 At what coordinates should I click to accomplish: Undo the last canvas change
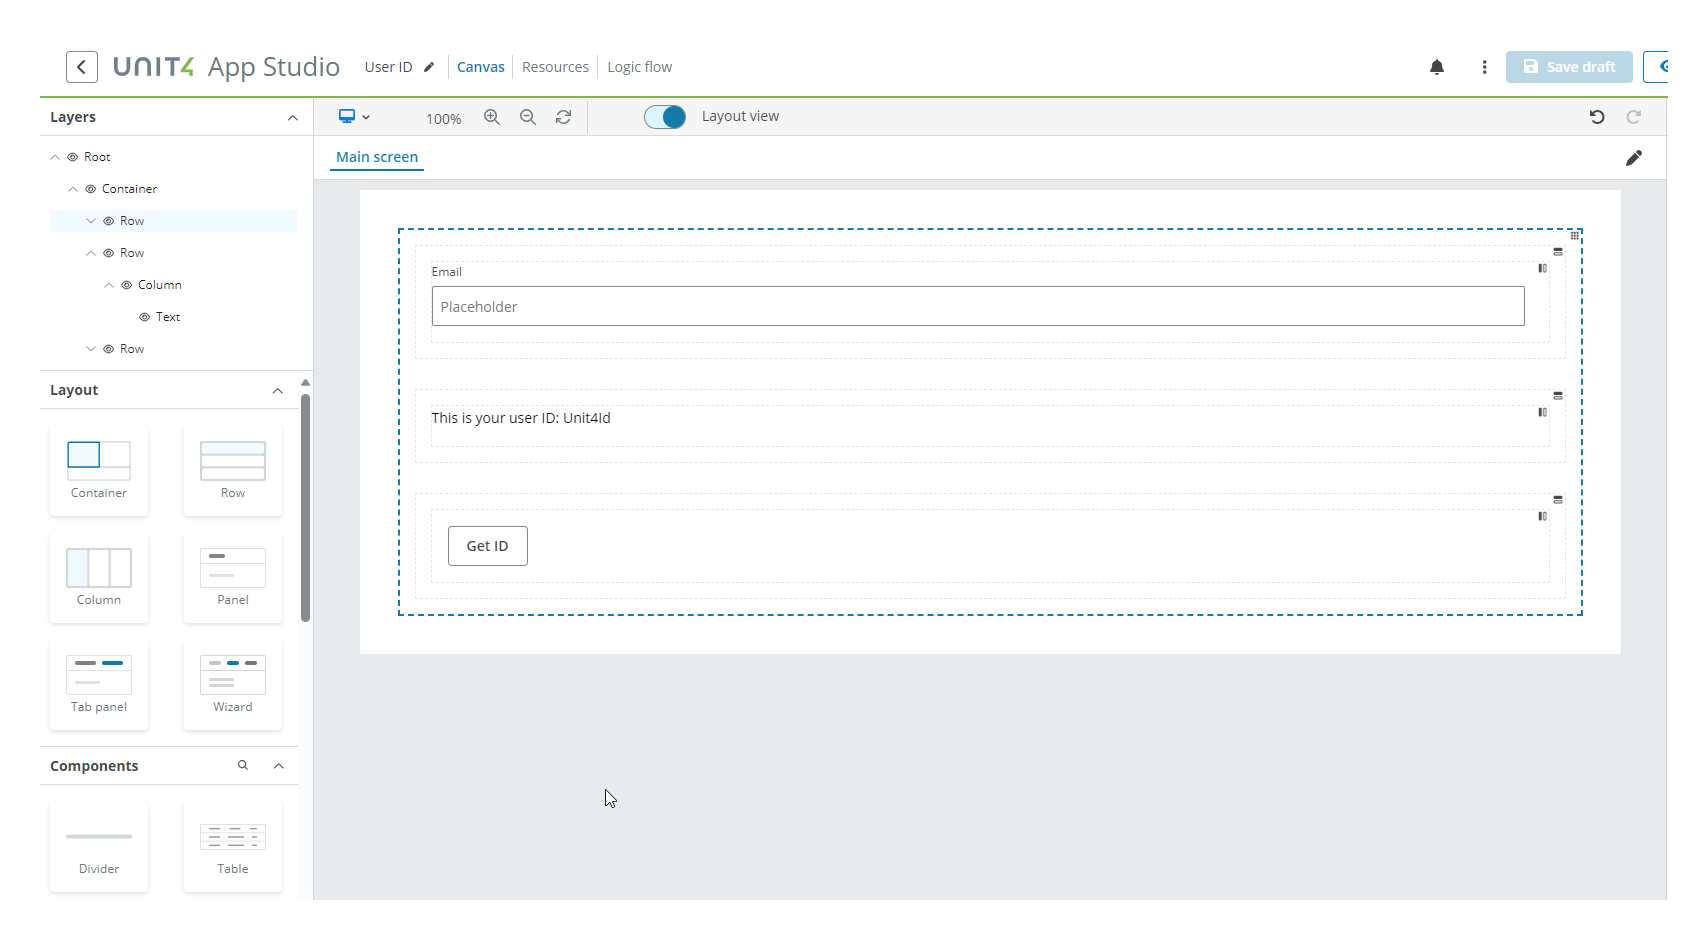(1597, 117)
